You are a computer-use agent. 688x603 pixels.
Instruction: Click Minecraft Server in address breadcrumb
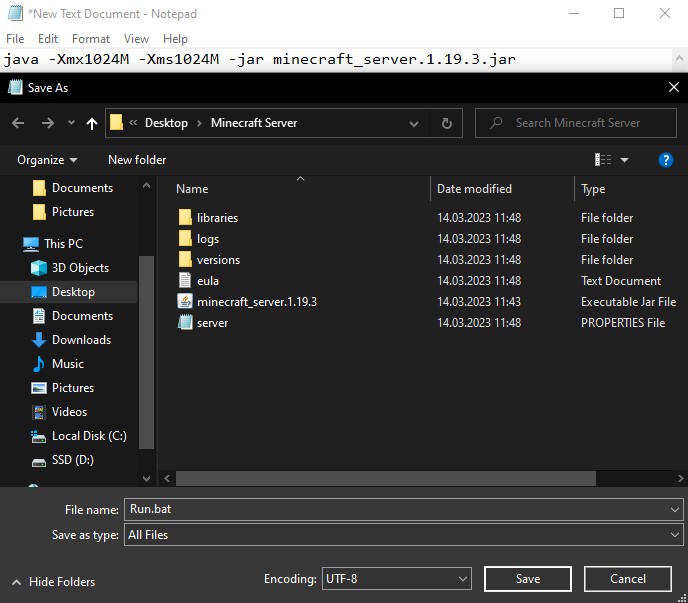pyautogui.click(x=254, y=123)
